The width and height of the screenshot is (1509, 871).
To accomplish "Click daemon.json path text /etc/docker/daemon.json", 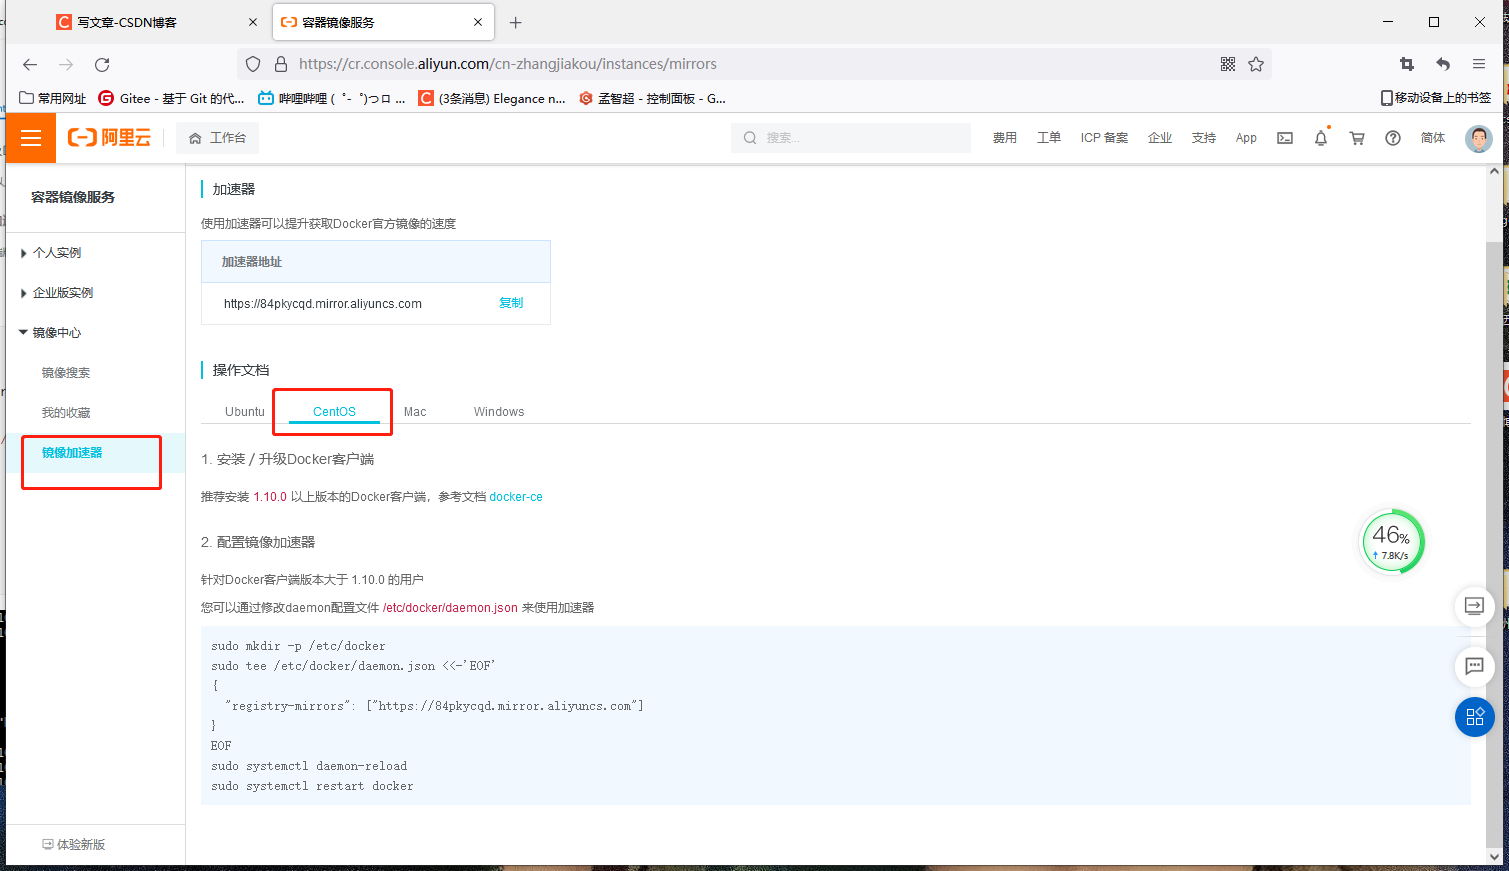I will [450, 608].
